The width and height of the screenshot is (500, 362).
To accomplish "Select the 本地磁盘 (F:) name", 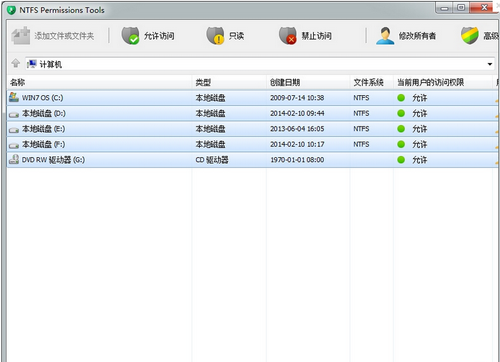I will pos(43,144).
